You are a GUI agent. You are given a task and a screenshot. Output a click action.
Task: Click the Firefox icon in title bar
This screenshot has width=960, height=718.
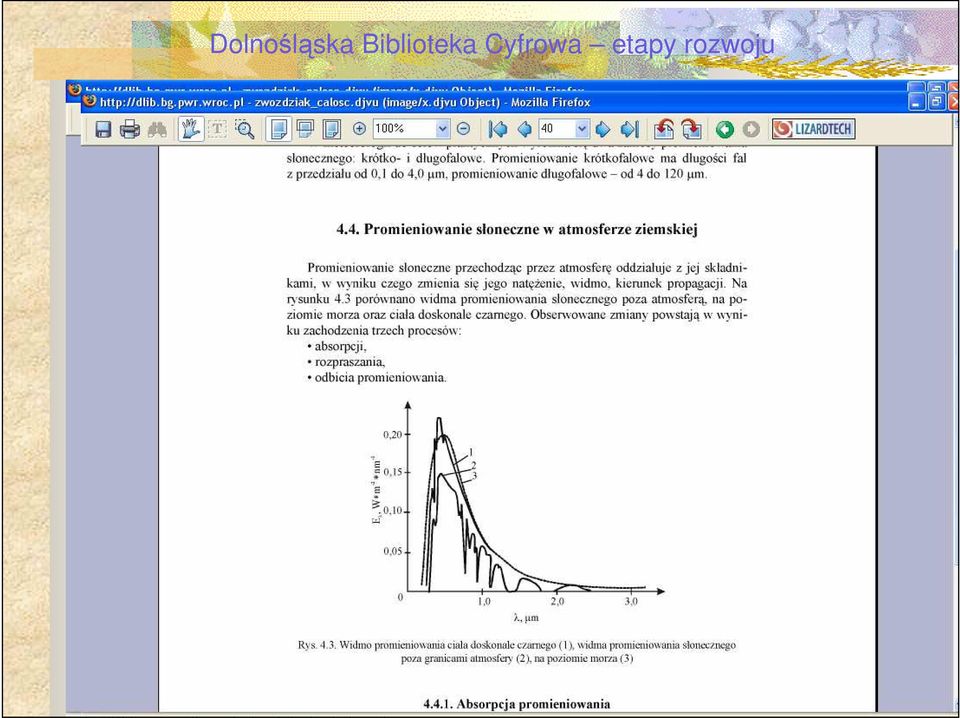tap(90, 100)
